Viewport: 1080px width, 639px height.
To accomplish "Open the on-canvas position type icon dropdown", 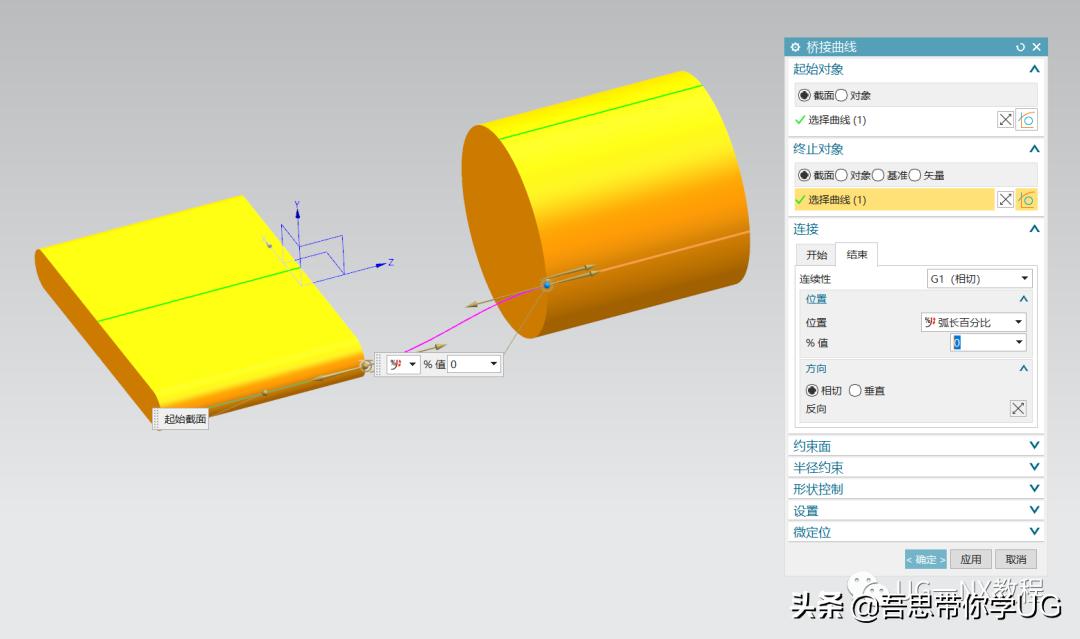I will click(x=403, y=364).
